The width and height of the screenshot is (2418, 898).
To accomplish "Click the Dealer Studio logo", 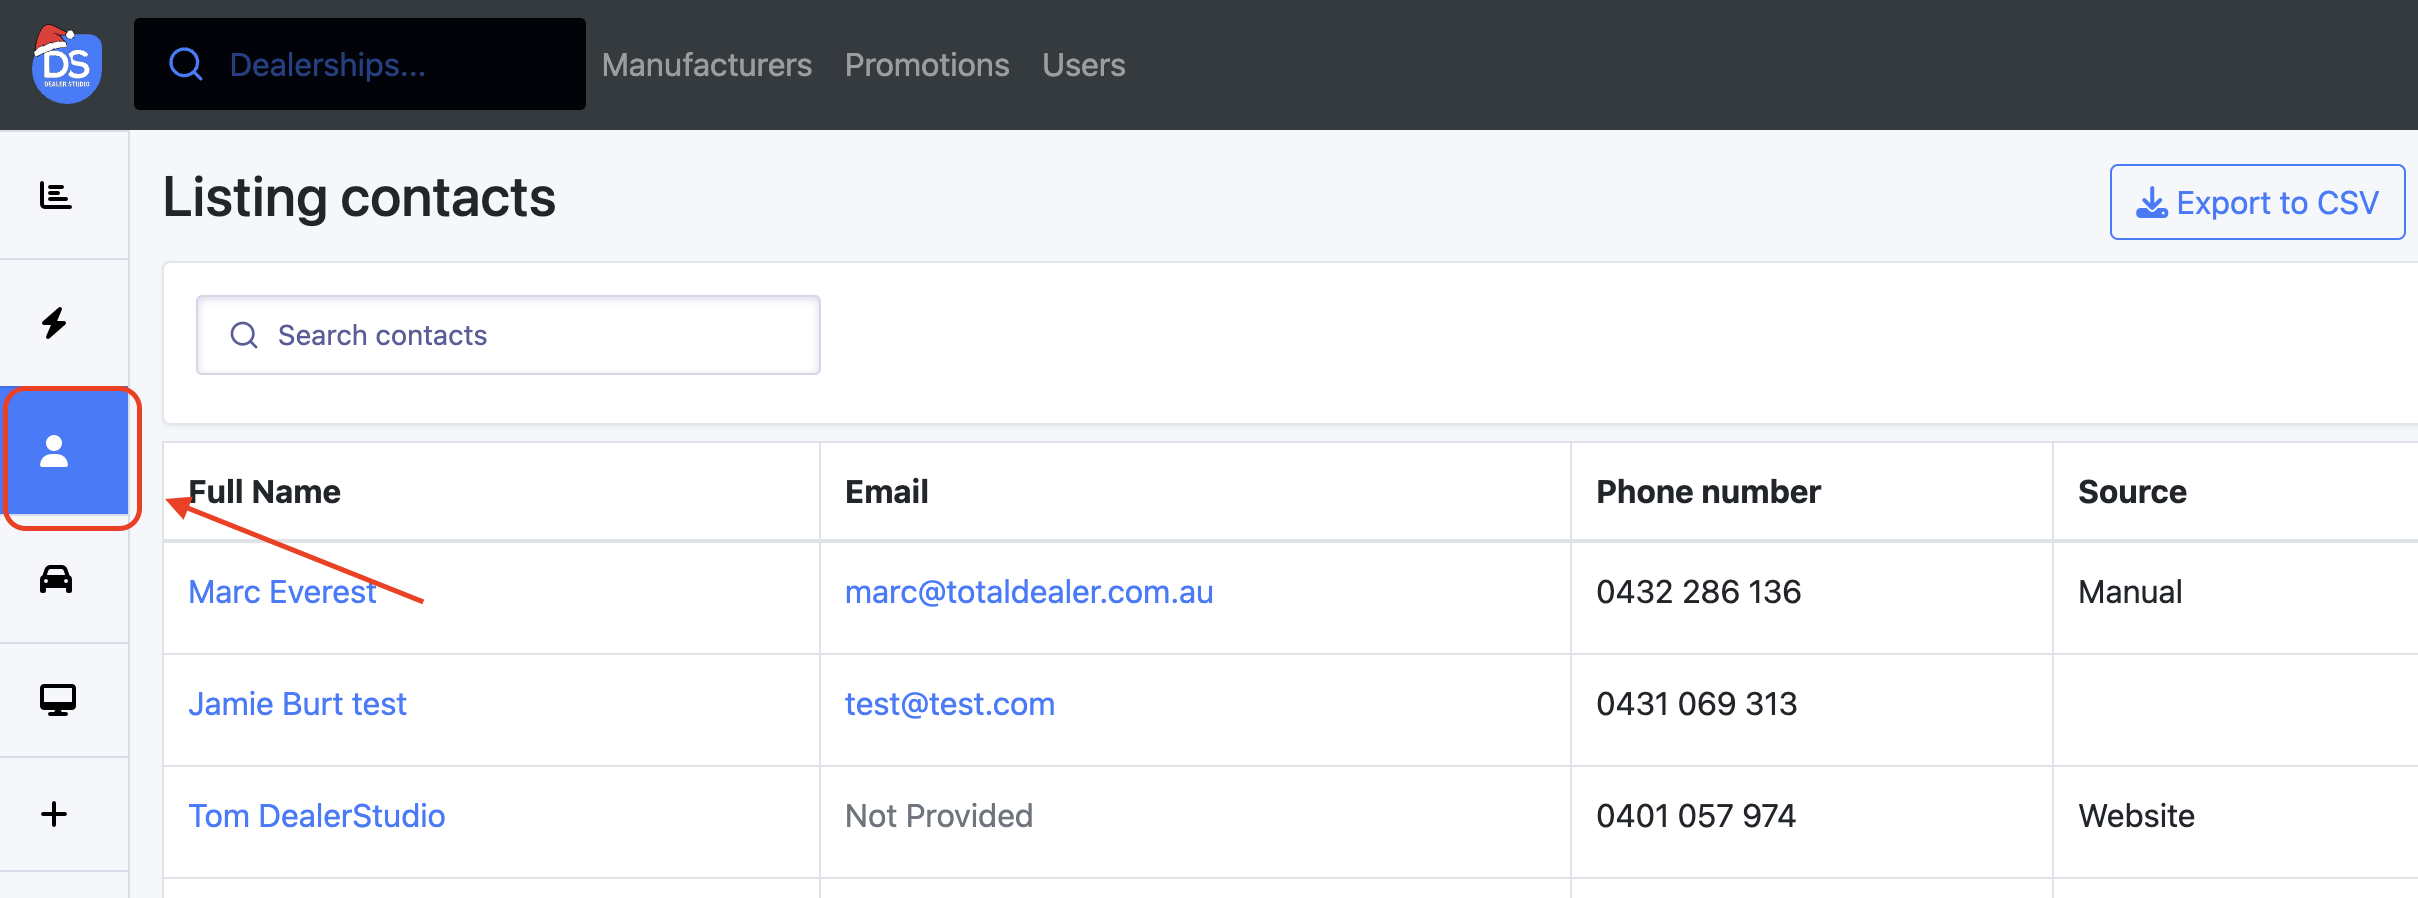I will (x=66, y=66).
